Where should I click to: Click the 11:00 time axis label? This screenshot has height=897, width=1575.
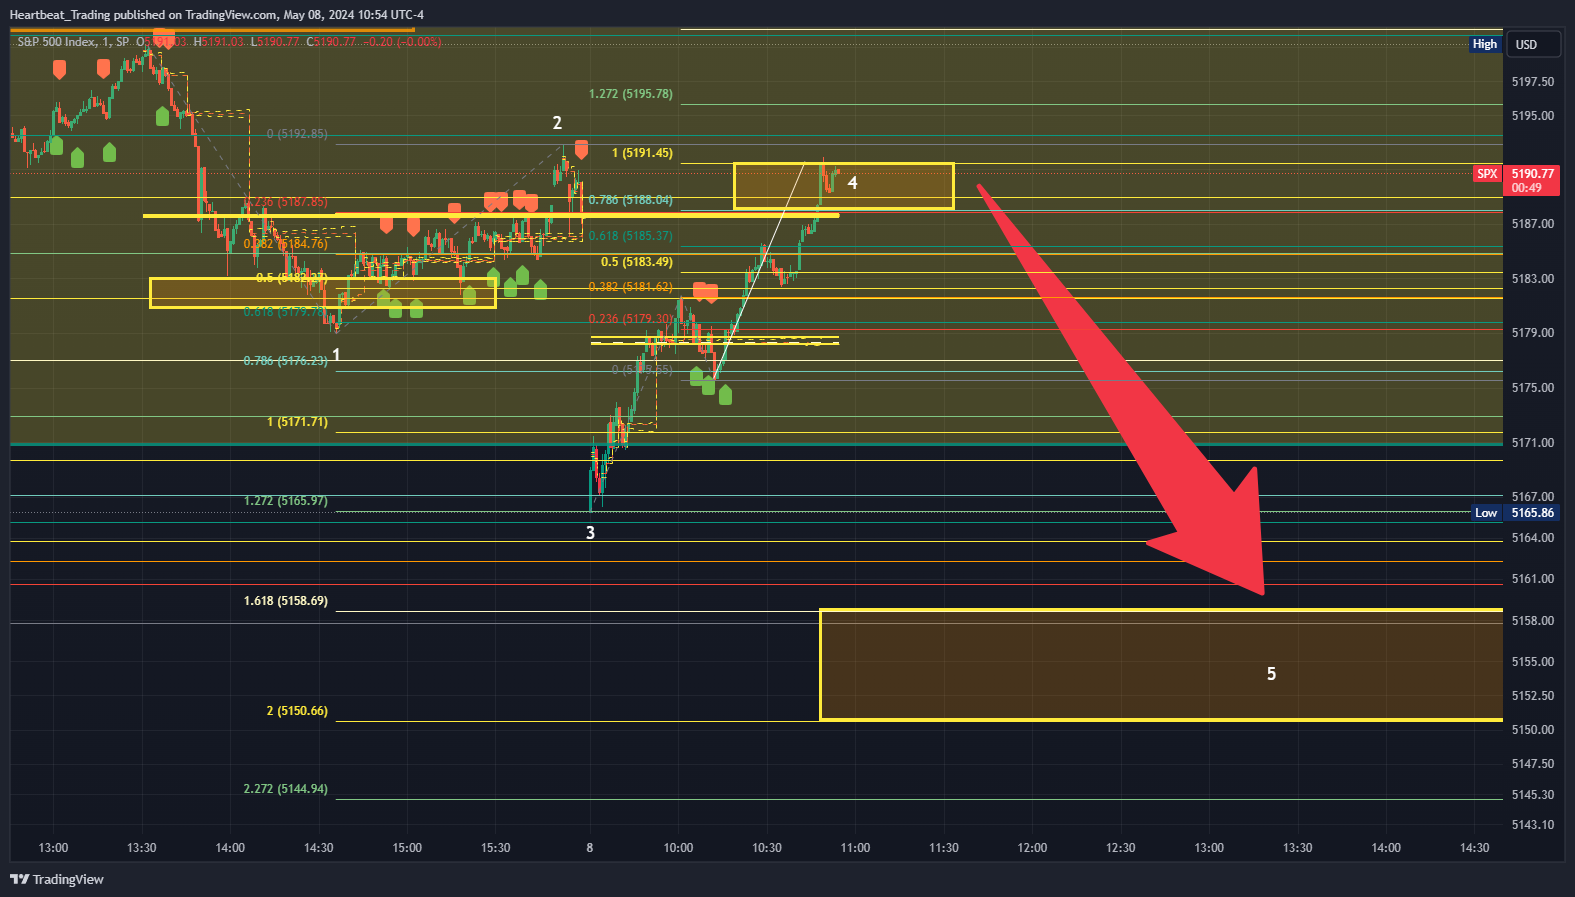coord(855,848)
